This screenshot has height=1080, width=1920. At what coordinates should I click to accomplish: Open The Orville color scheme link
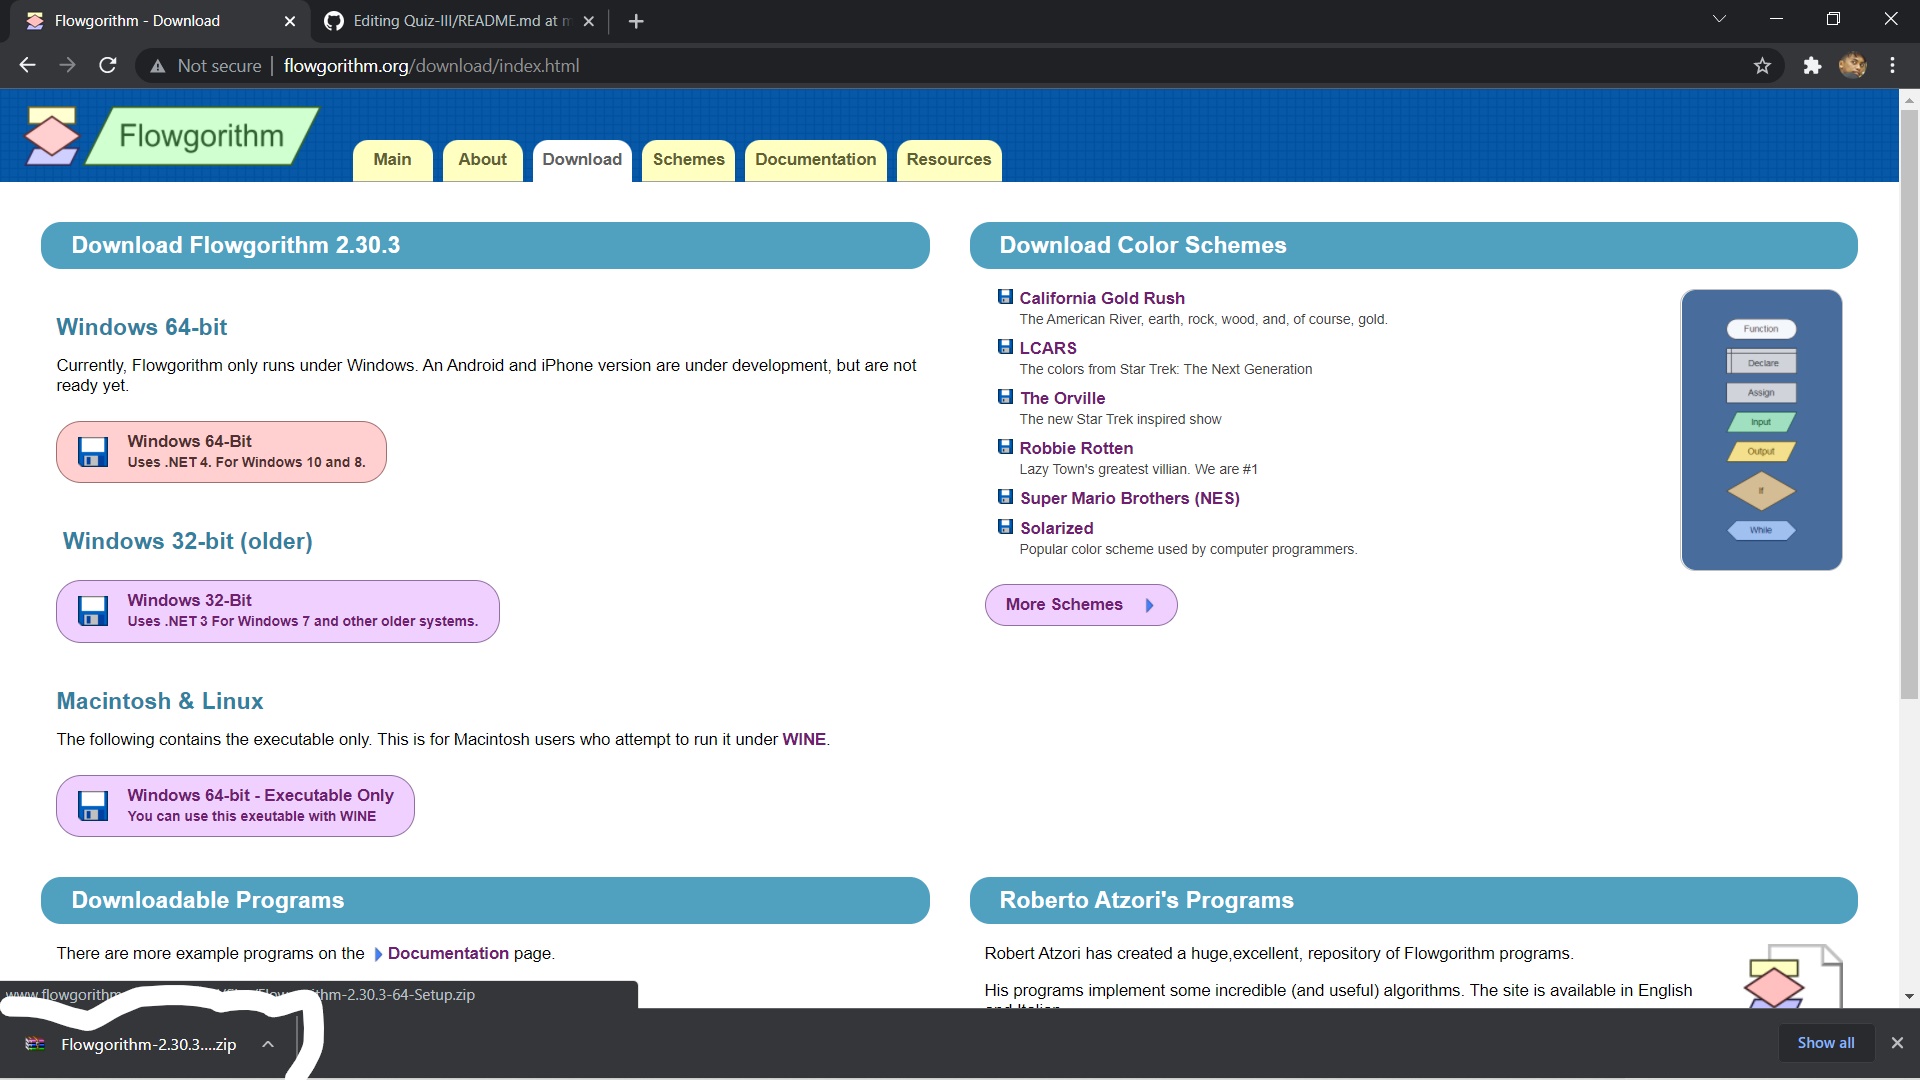[x=1062, y=398]
